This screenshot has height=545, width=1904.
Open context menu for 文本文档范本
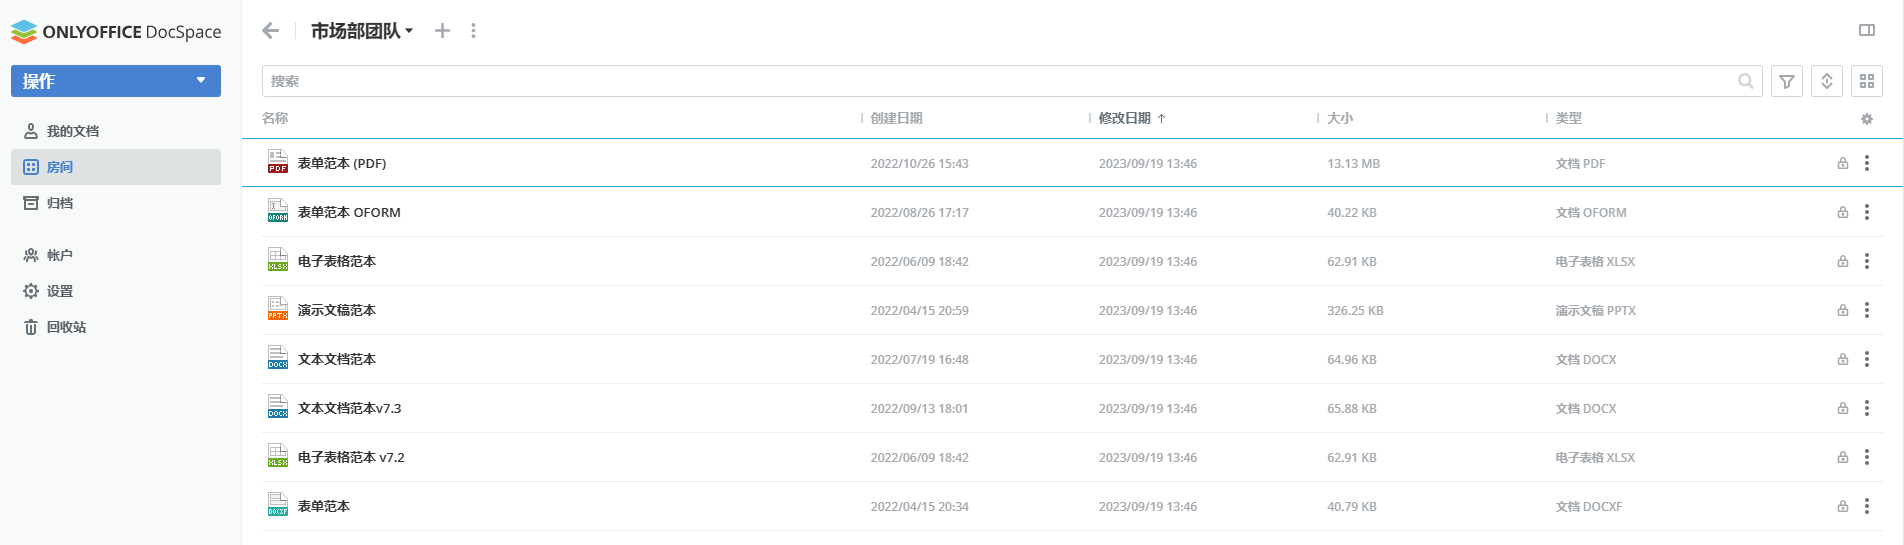click(1866, 359)
